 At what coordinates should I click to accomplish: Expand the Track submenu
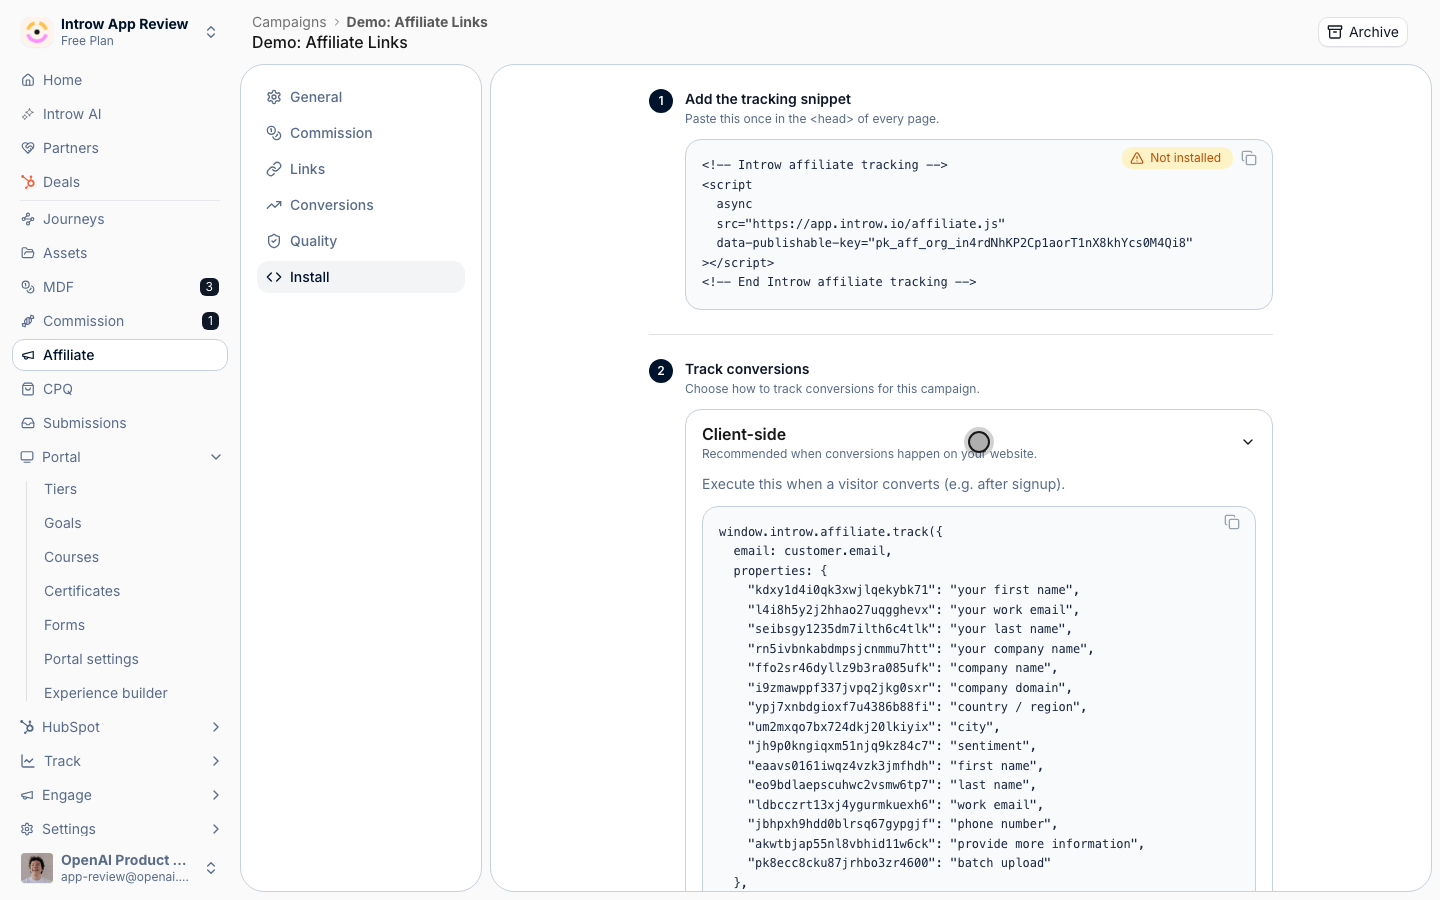(216, 761)
